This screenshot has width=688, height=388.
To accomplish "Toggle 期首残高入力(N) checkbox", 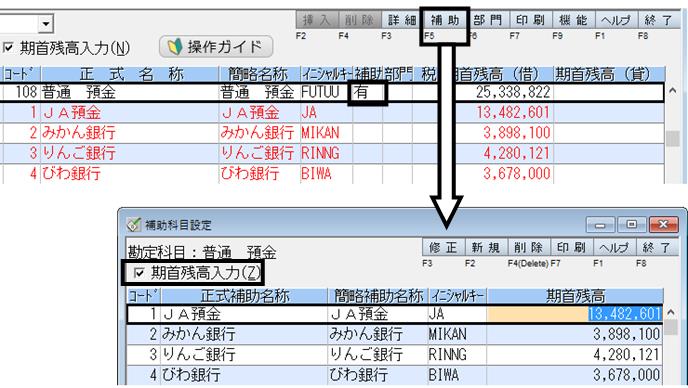I will point(8,47).
